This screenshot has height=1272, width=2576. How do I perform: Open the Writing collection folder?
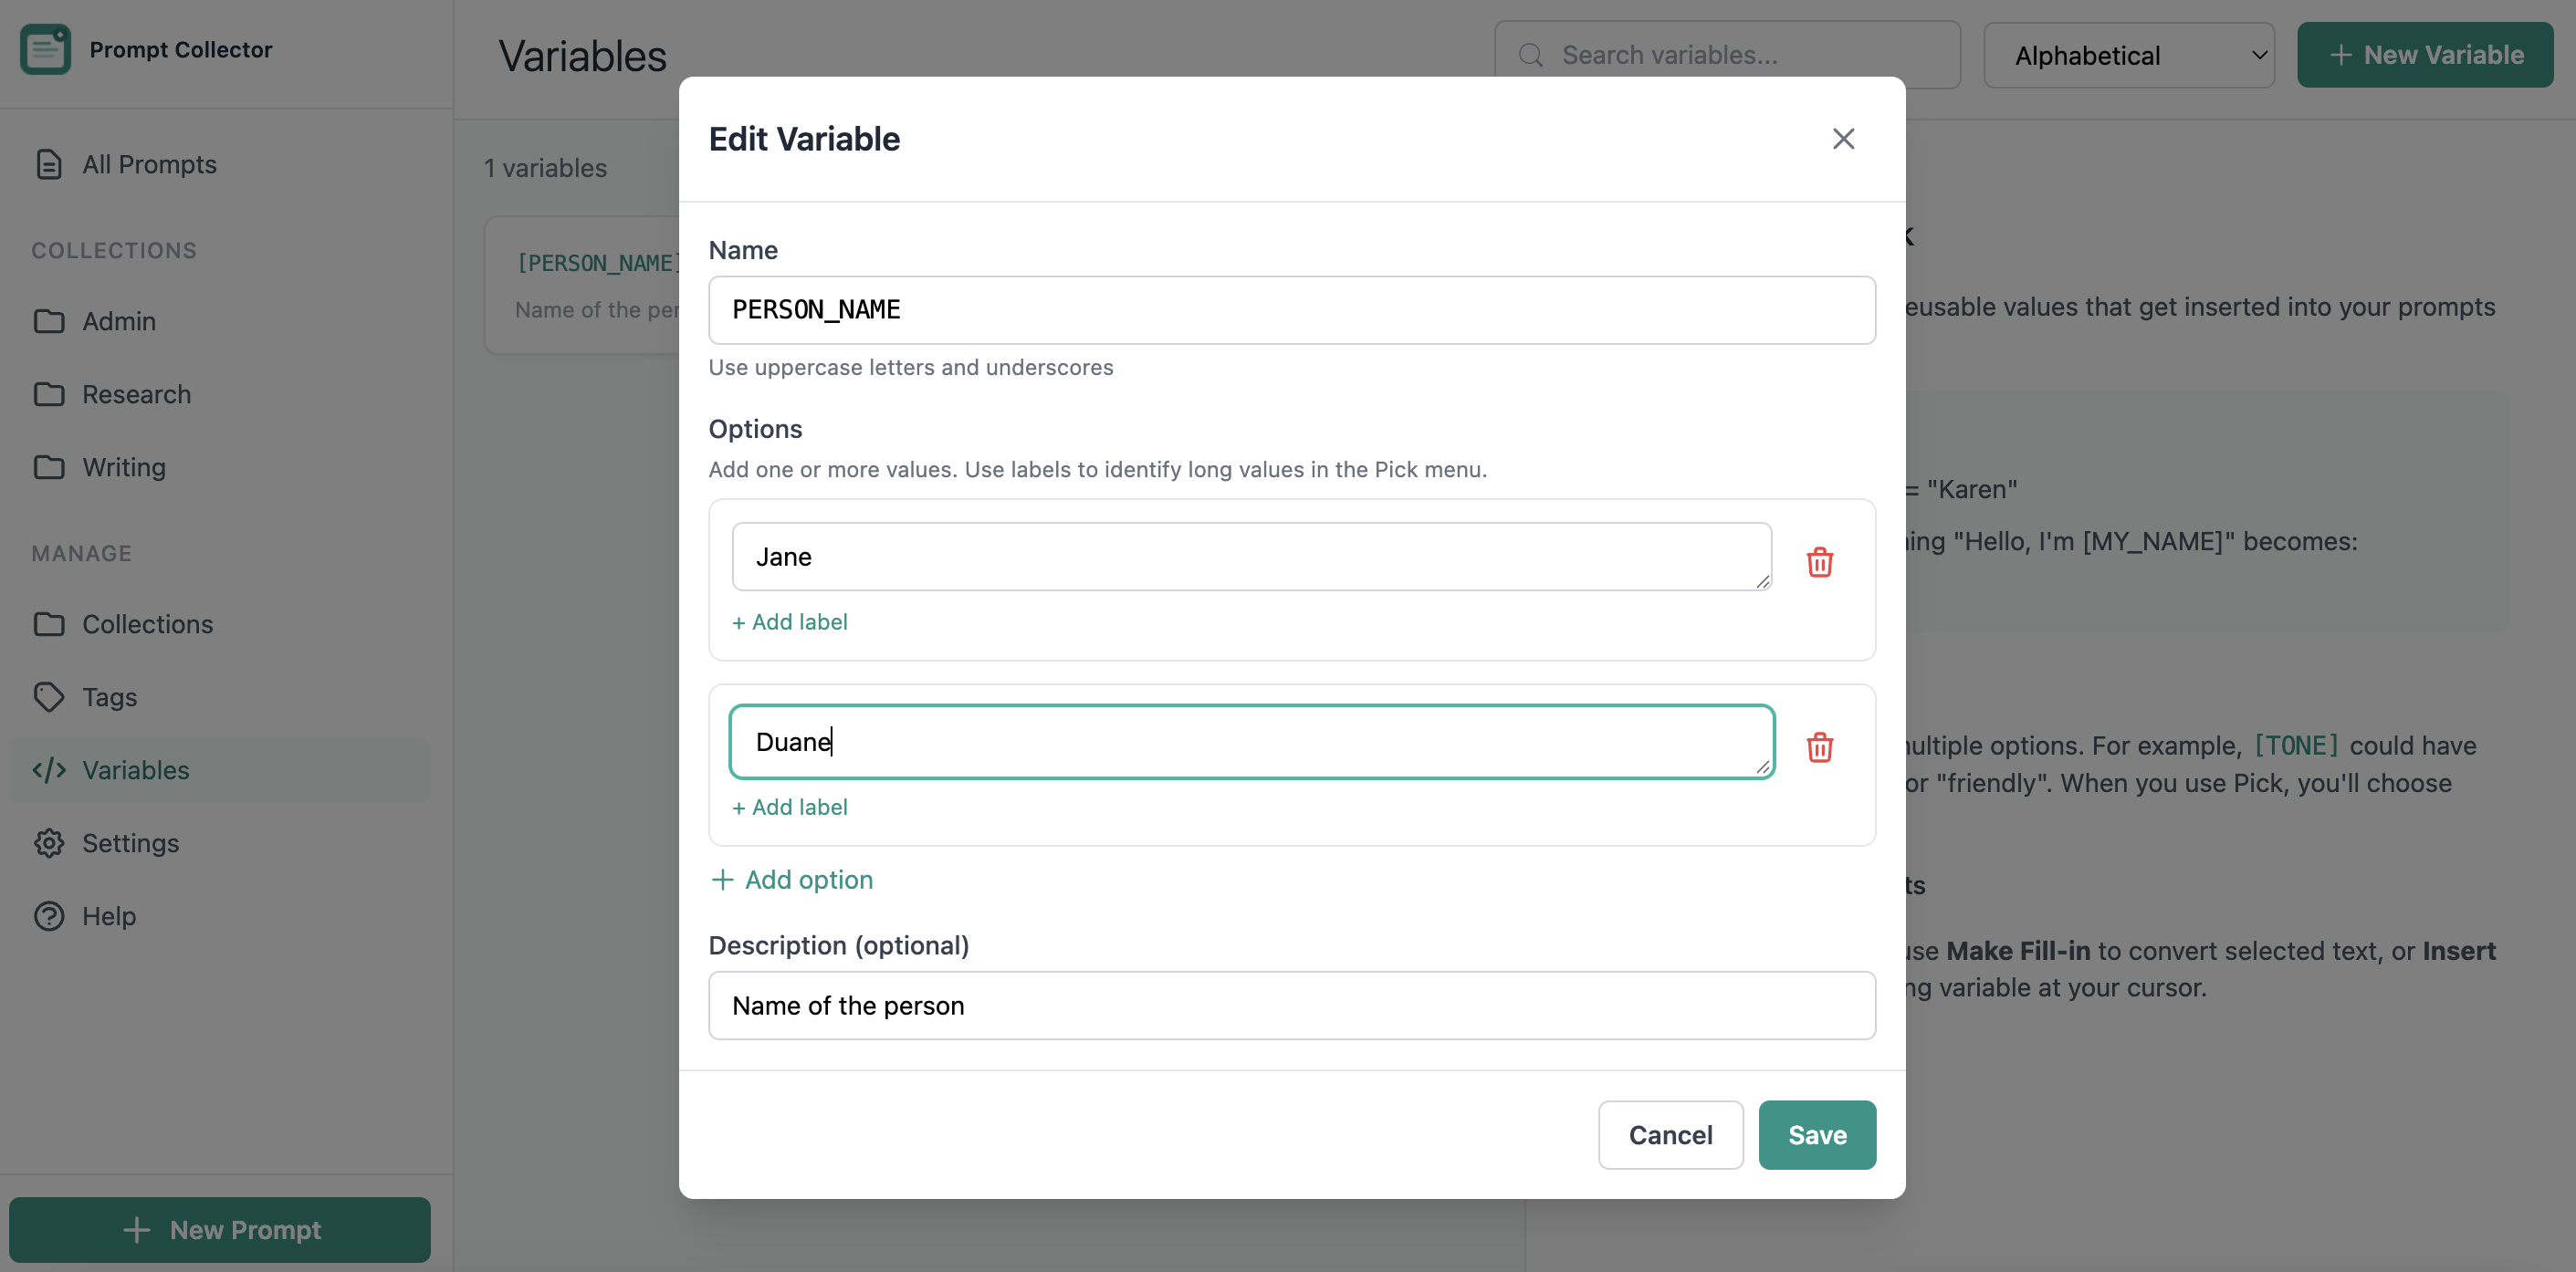pos(123,467)
